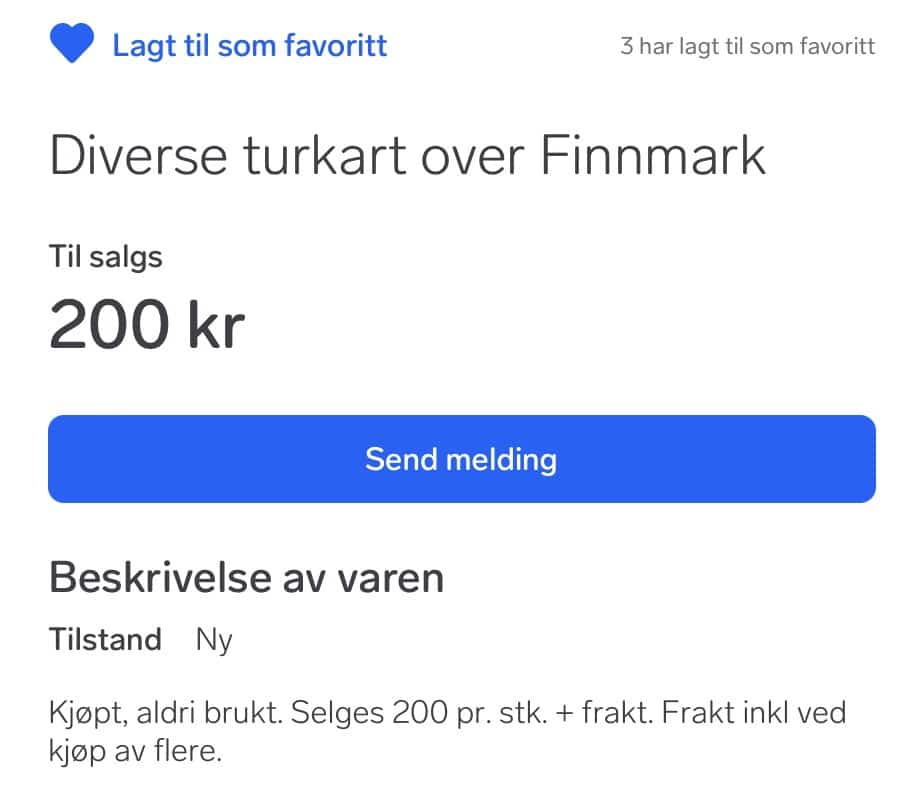This screenshot has height=809, width=924.
Task: Click the 'Til salgs' status label
Action: click(x=106, y=257)
